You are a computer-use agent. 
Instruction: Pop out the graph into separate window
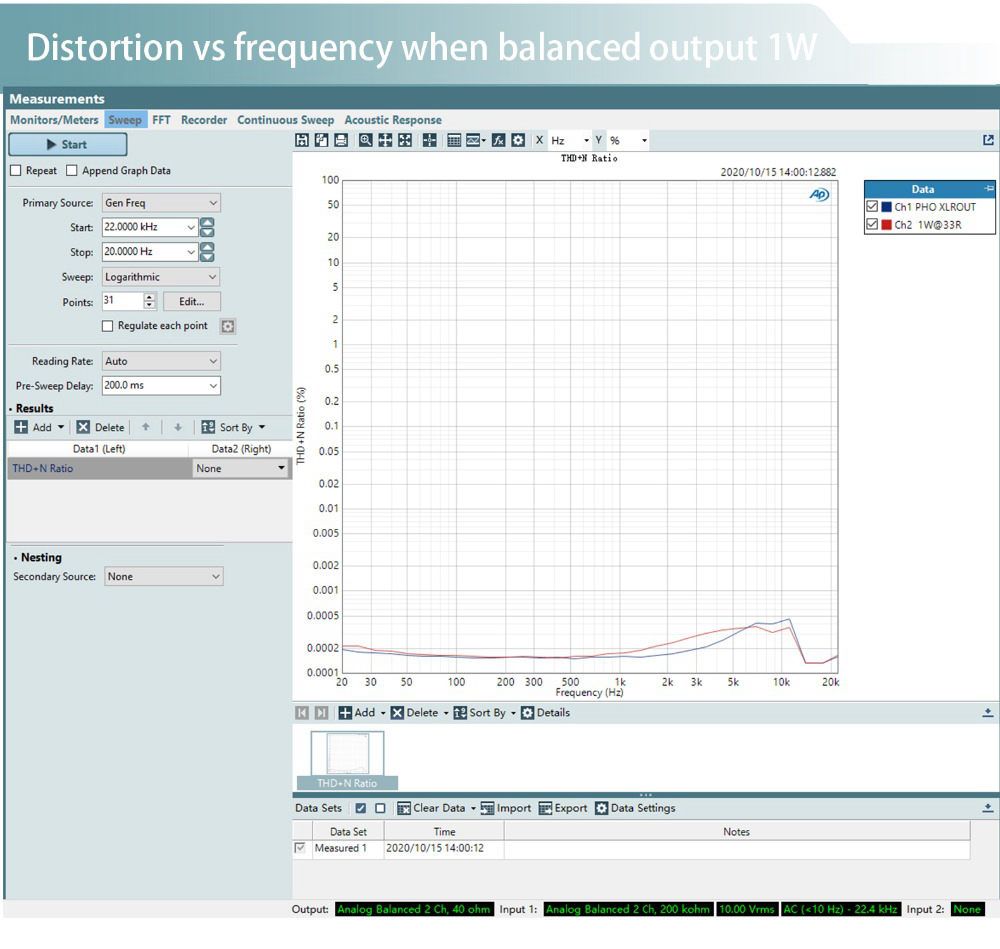pos(988,141)
